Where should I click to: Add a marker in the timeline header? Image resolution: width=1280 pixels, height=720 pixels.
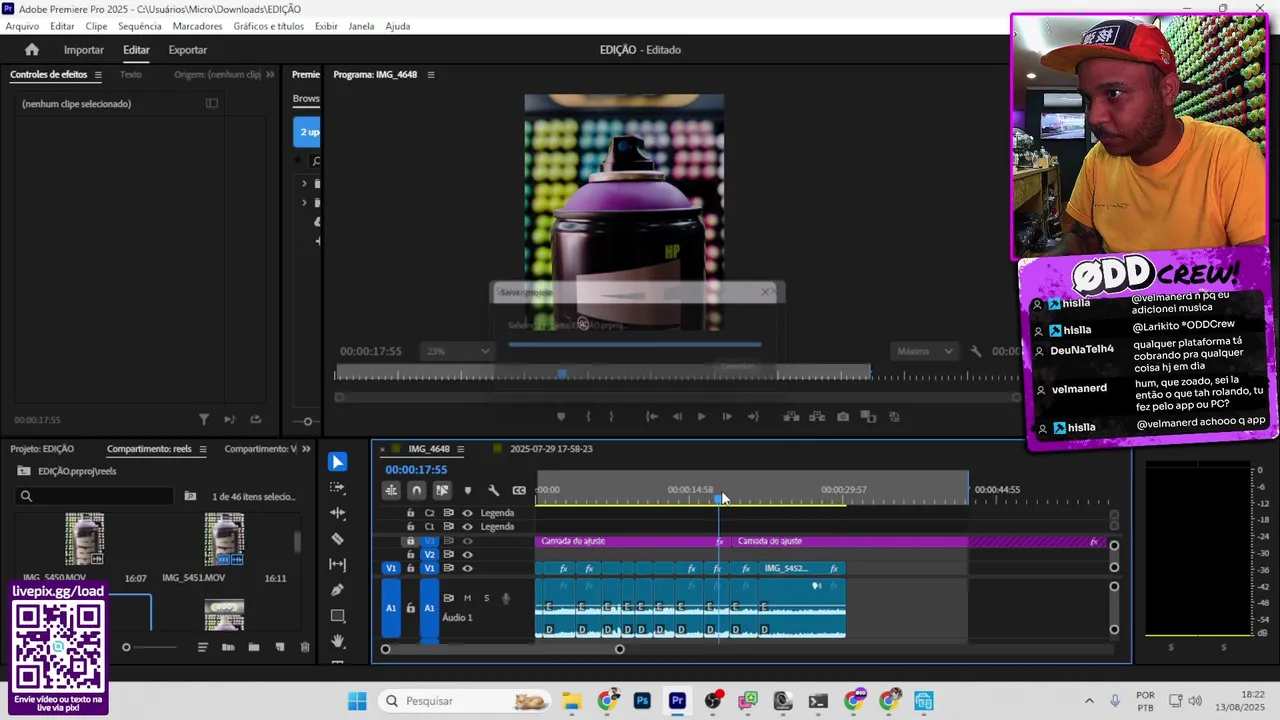tap(467, 490)
